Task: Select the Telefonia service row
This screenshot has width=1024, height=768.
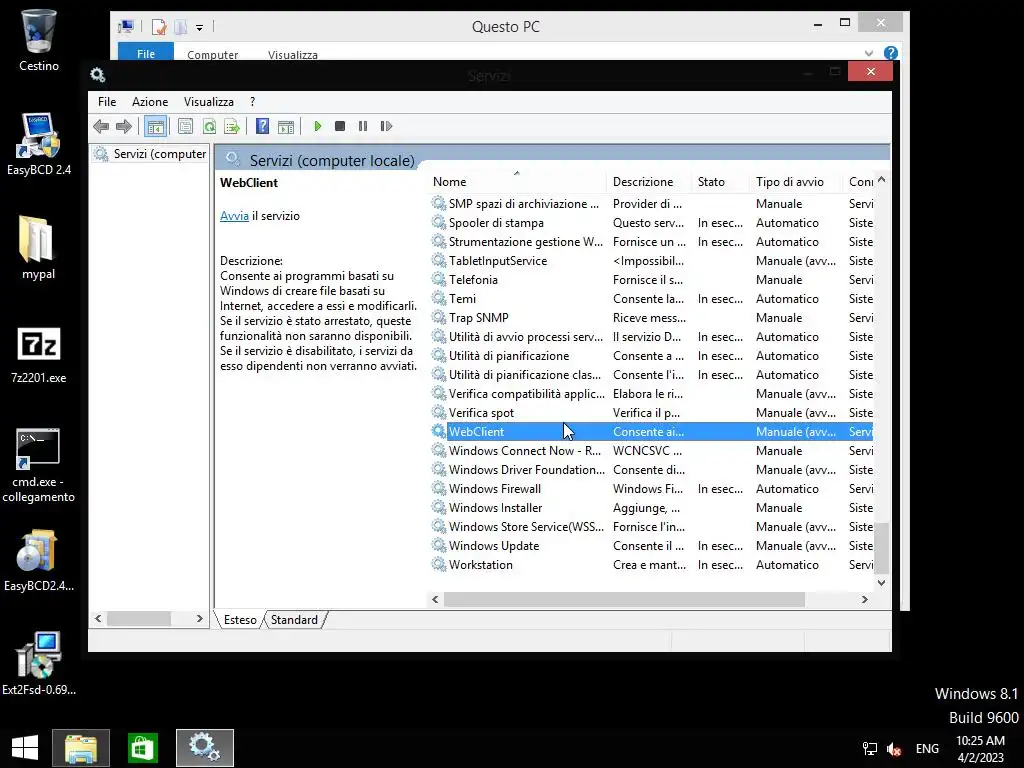Action: [x=651, y=280]
